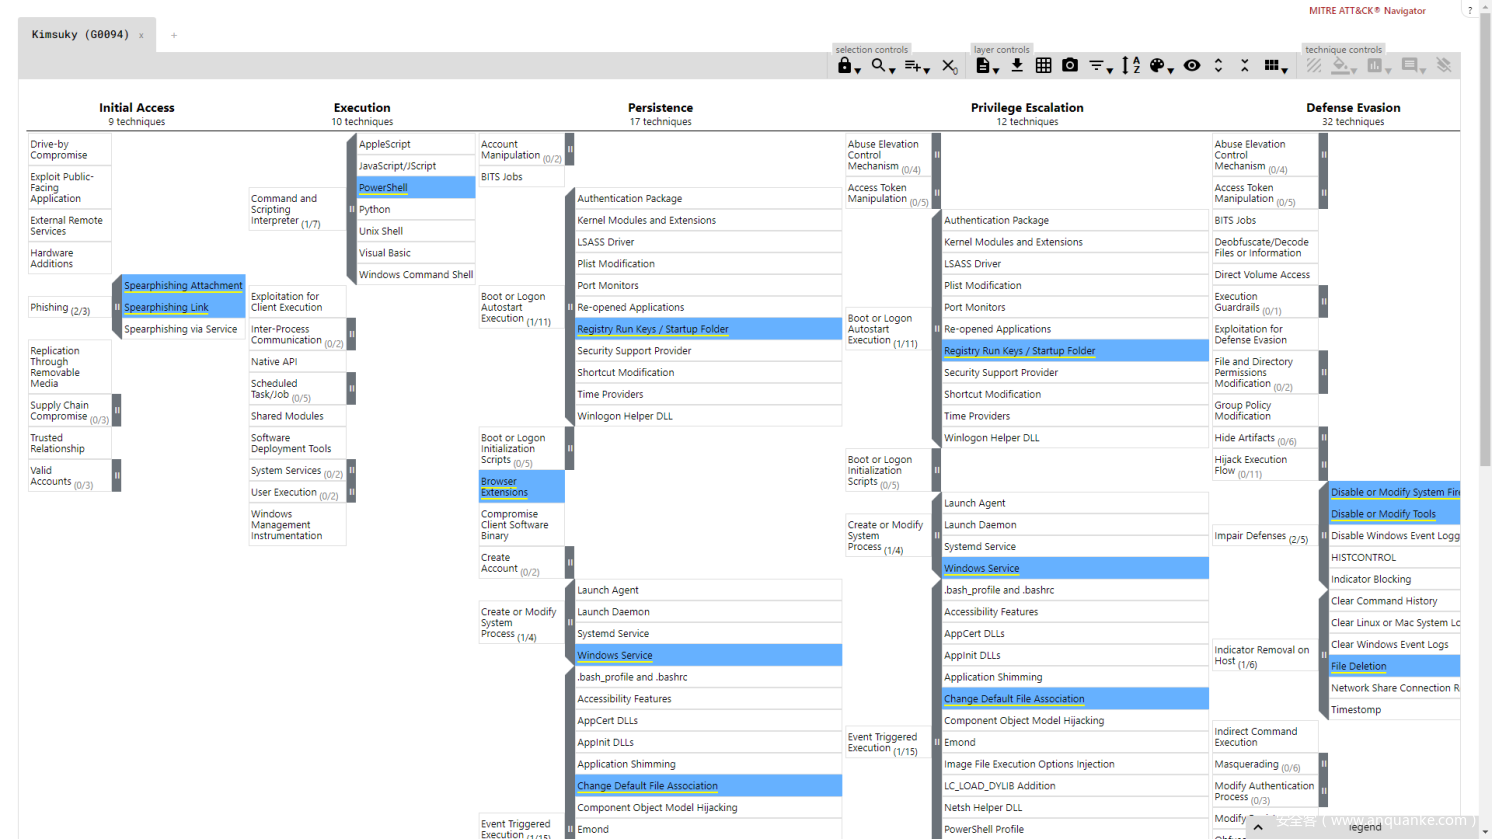Viewport: 1492px width, 839px height.
Task: Download the layer as JSON
Action: (x=1017, y=66)
